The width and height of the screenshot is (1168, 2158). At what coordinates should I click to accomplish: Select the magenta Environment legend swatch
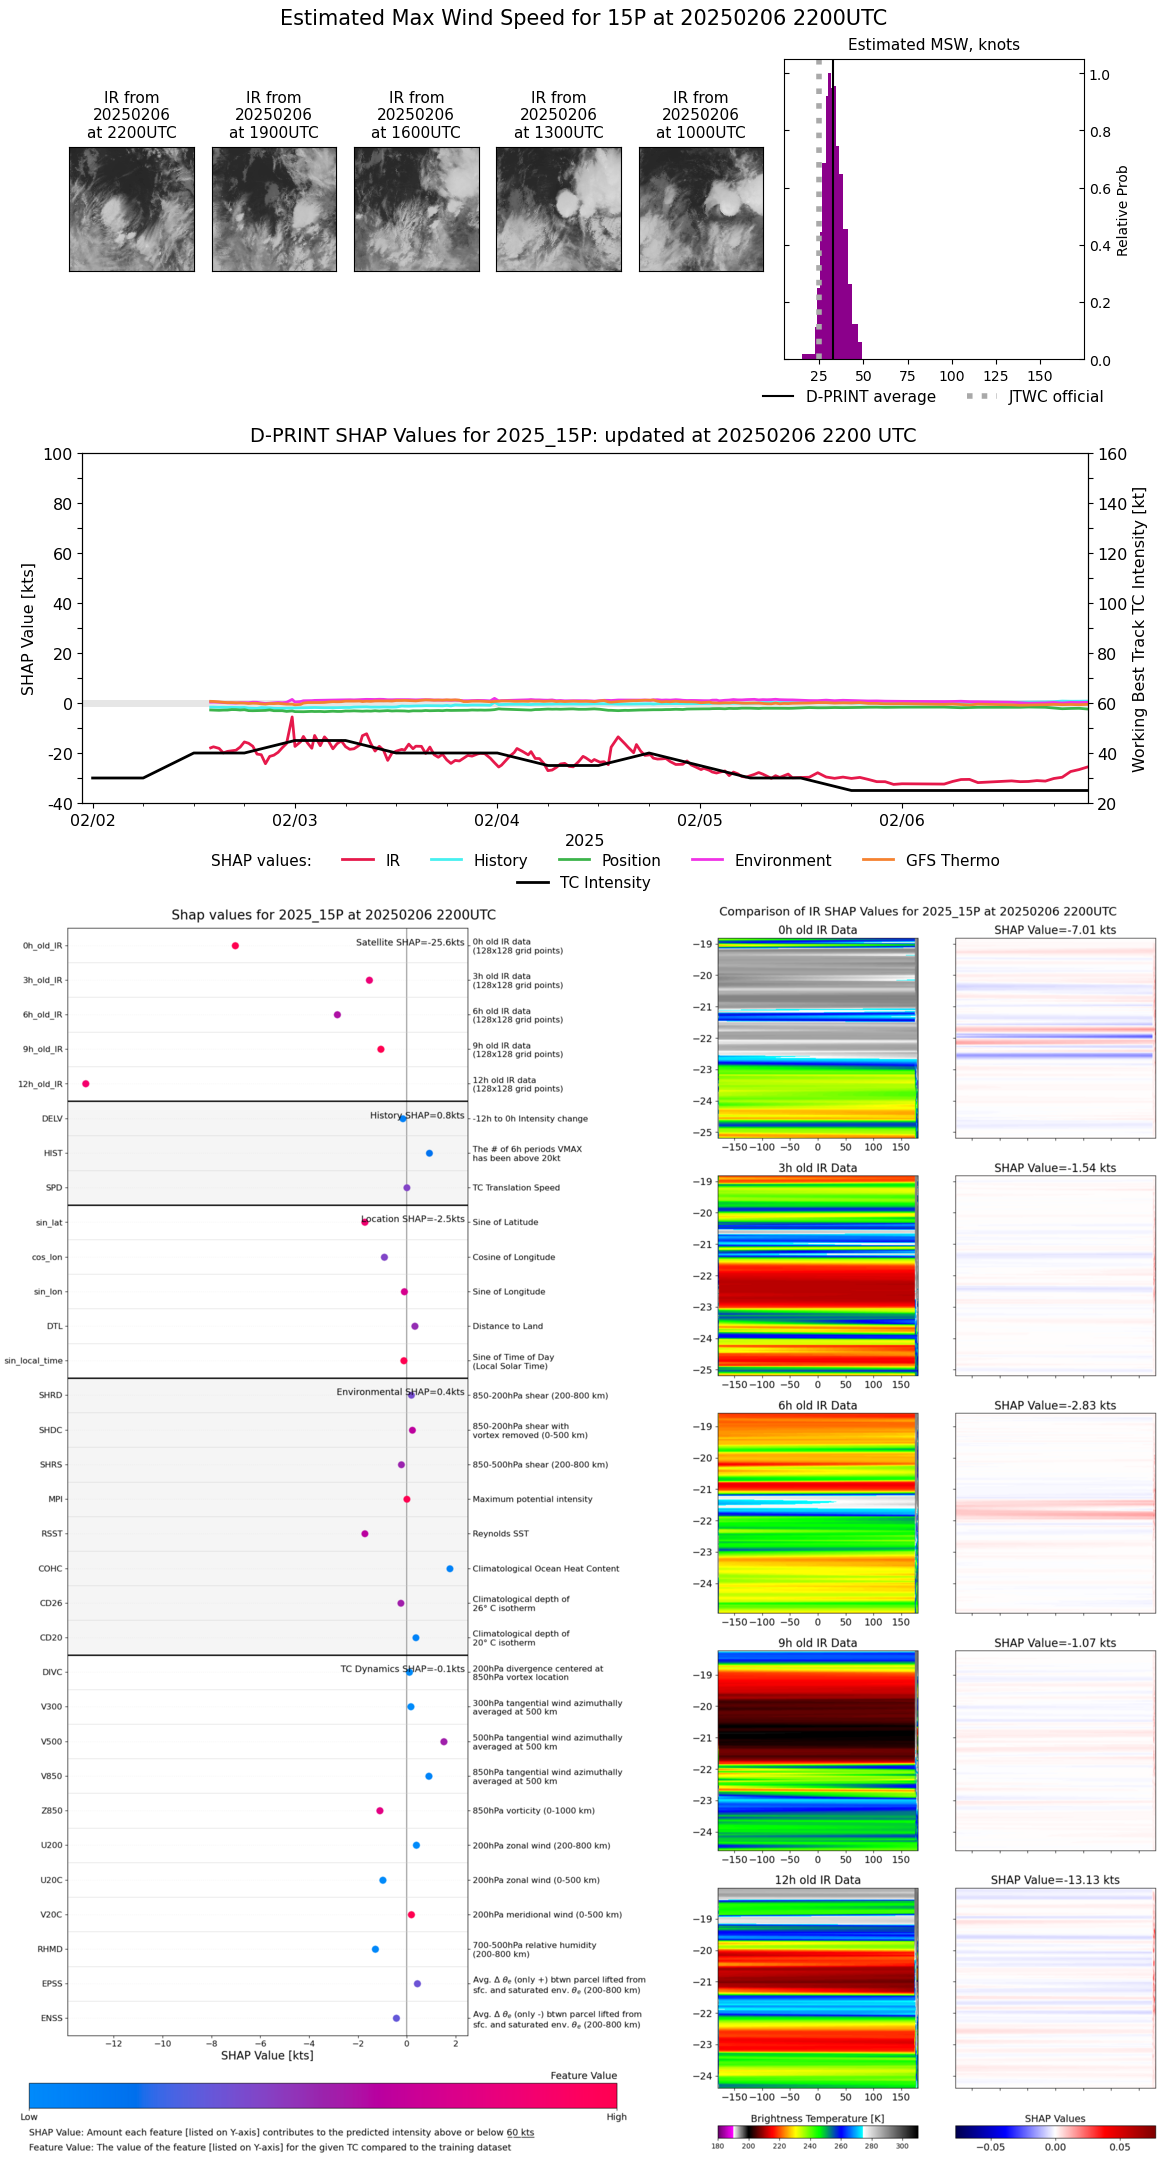[x=707, y=861]
